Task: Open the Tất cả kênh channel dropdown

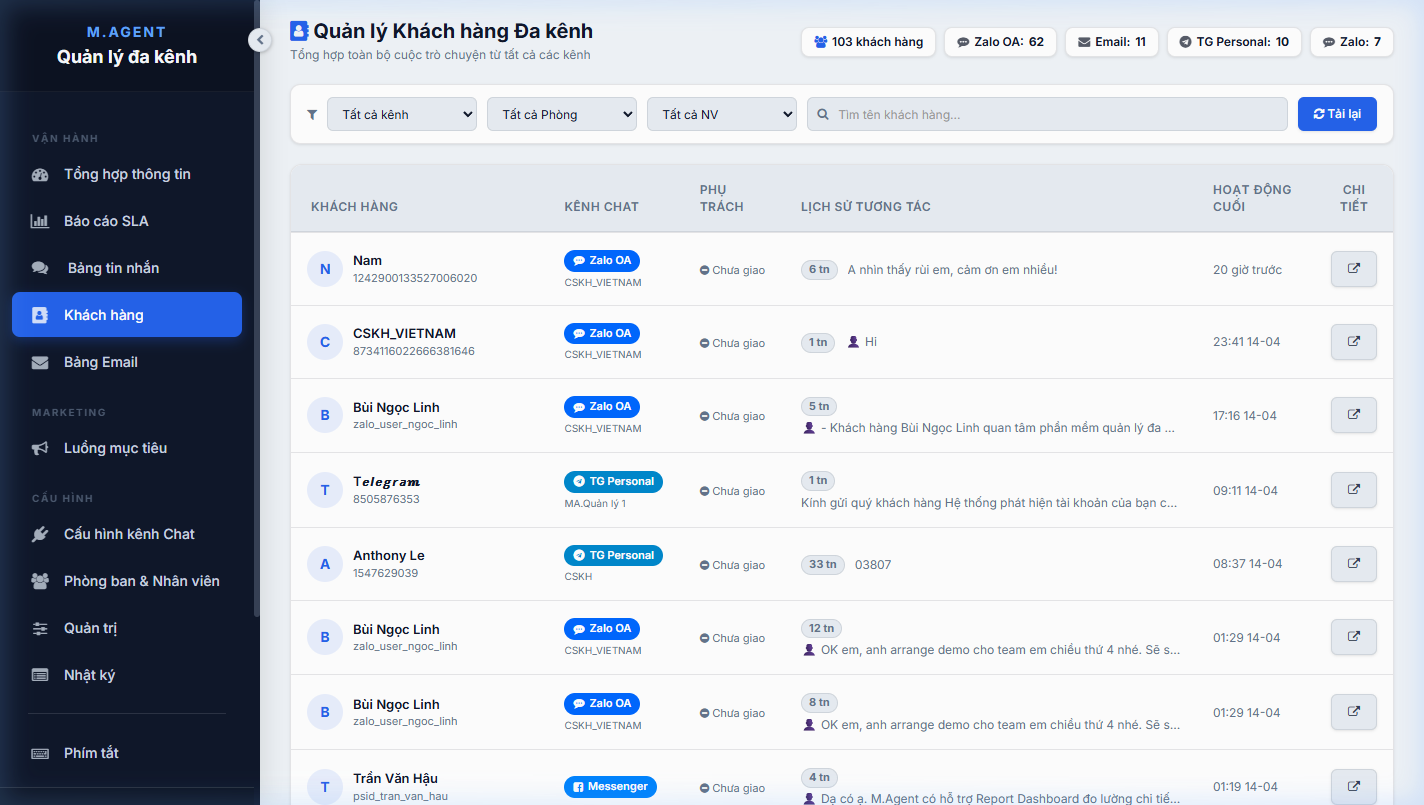Action: click(402, 114)
